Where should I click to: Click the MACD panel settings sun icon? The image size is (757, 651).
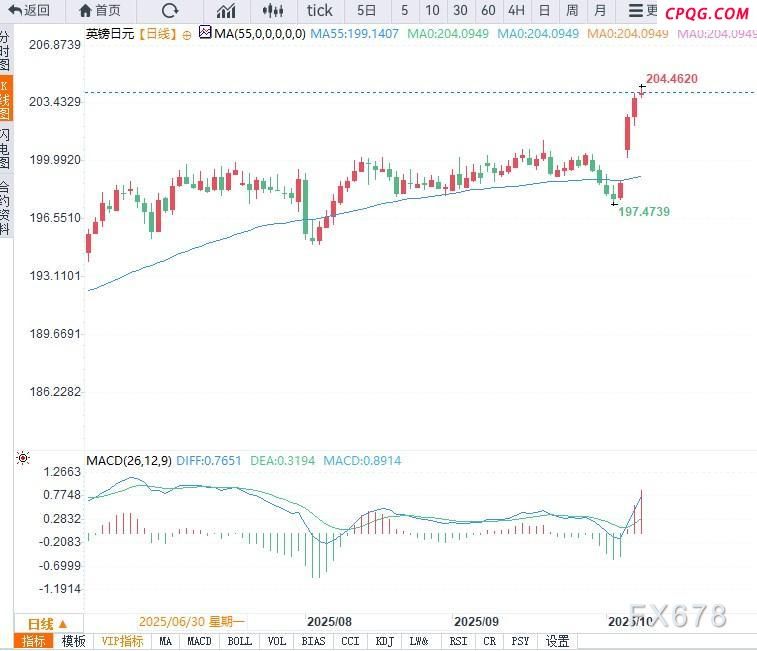(x=23, y=459)
